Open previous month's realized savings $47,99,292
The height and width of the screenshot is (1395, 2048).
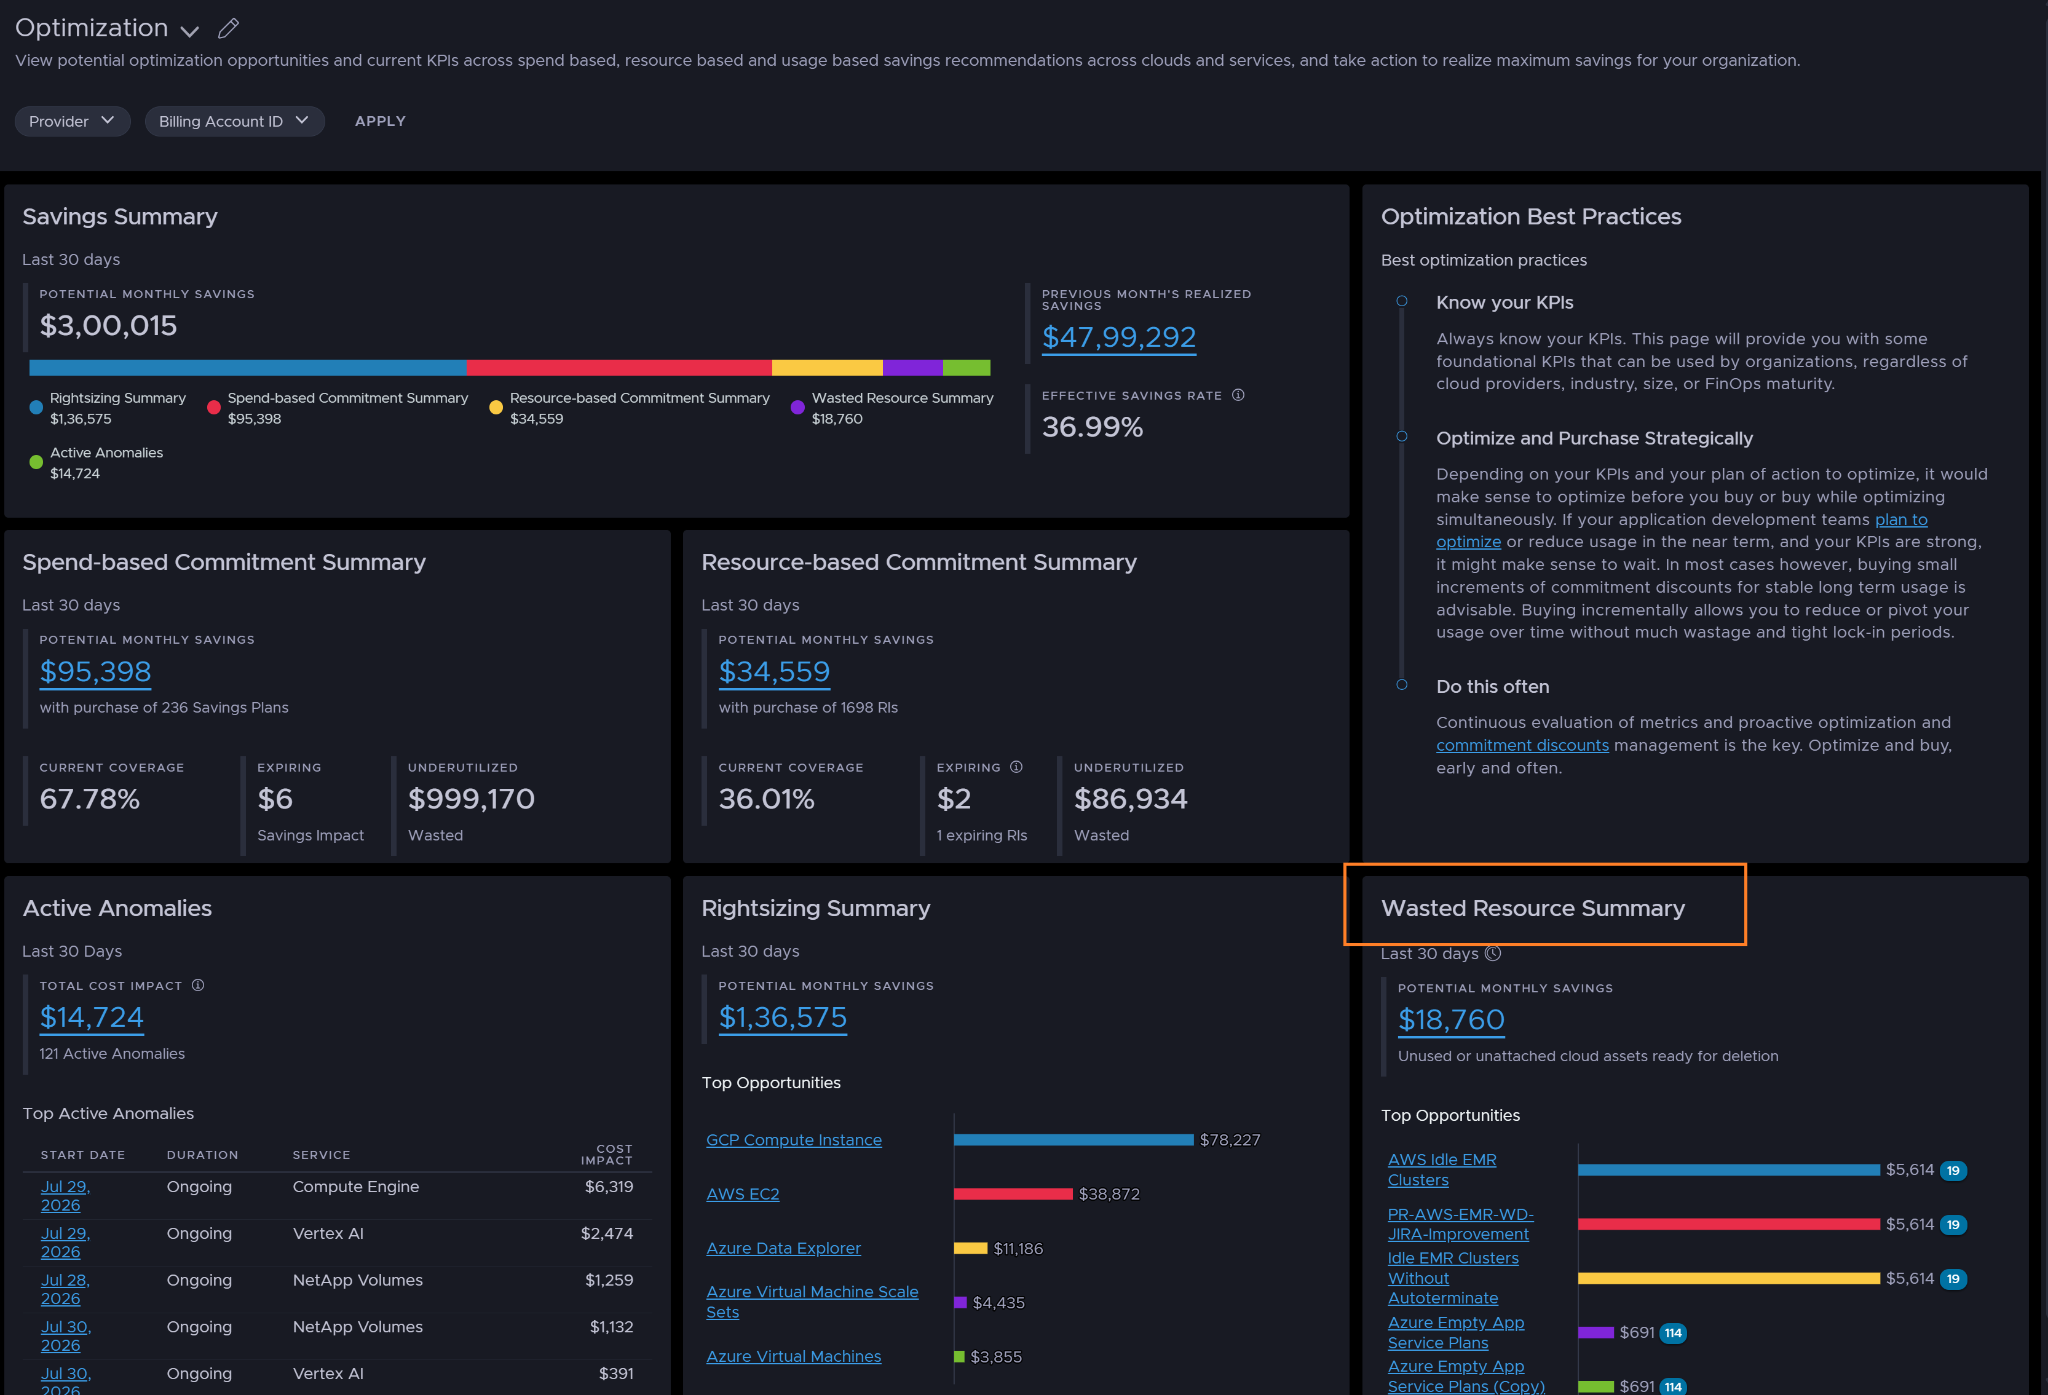pos(1119,337)
